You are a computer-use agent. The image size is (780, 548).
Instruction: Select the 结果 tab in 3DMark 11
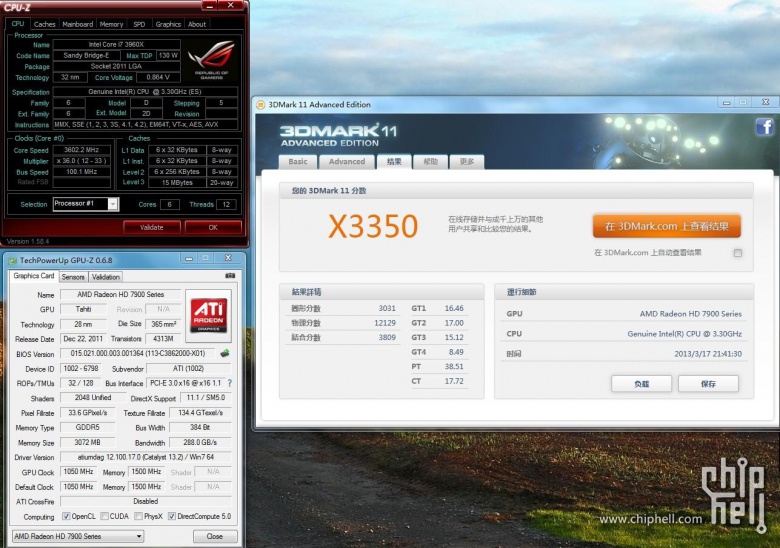(x=394, y=162)
